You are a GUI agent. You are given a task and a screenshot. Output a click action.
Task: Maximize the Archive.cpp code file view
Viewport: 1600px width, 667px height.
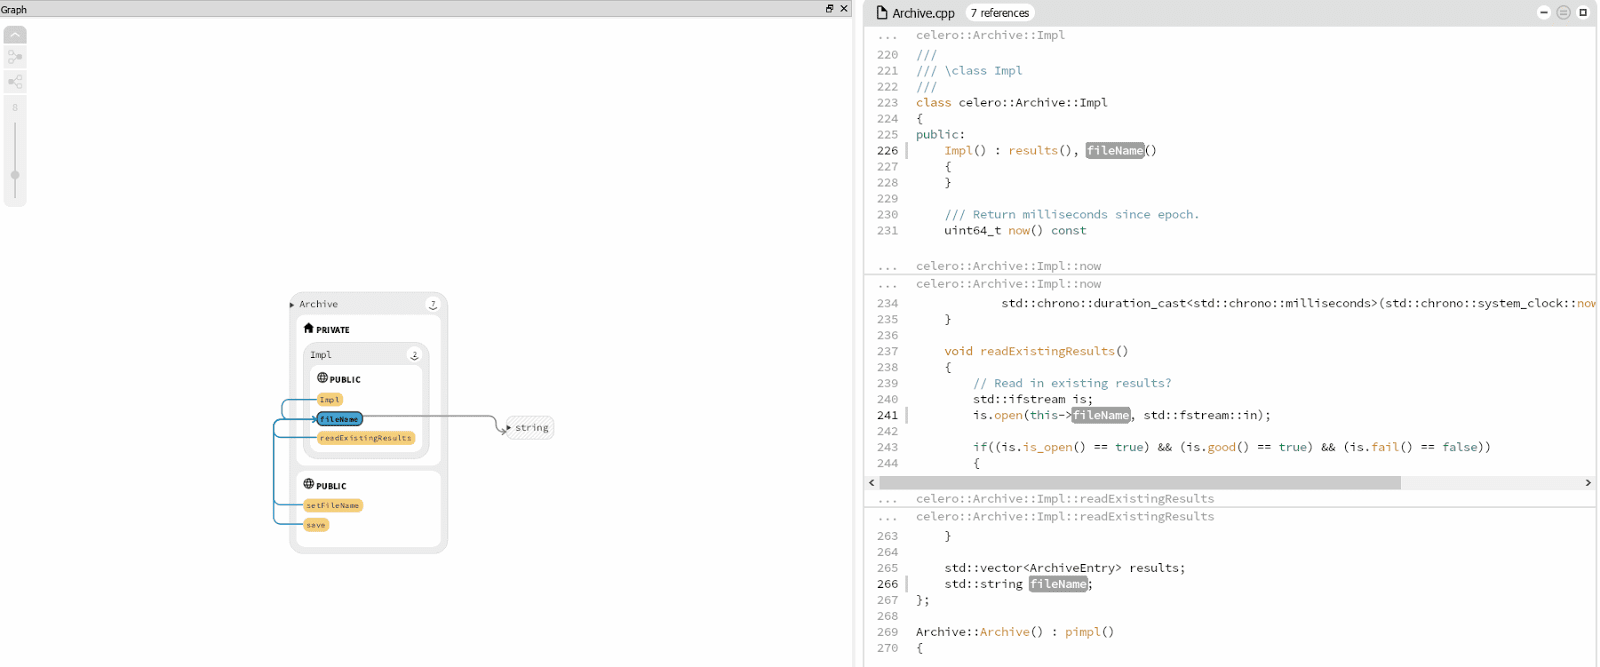coord(1583,13)
